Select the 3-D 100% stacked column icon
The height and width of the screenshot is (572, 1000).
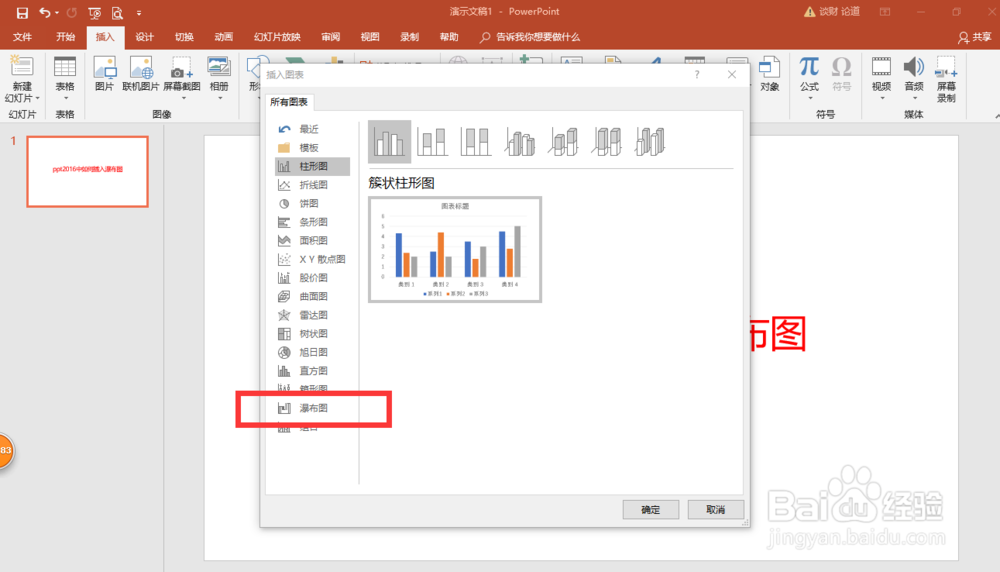(607, 142)
